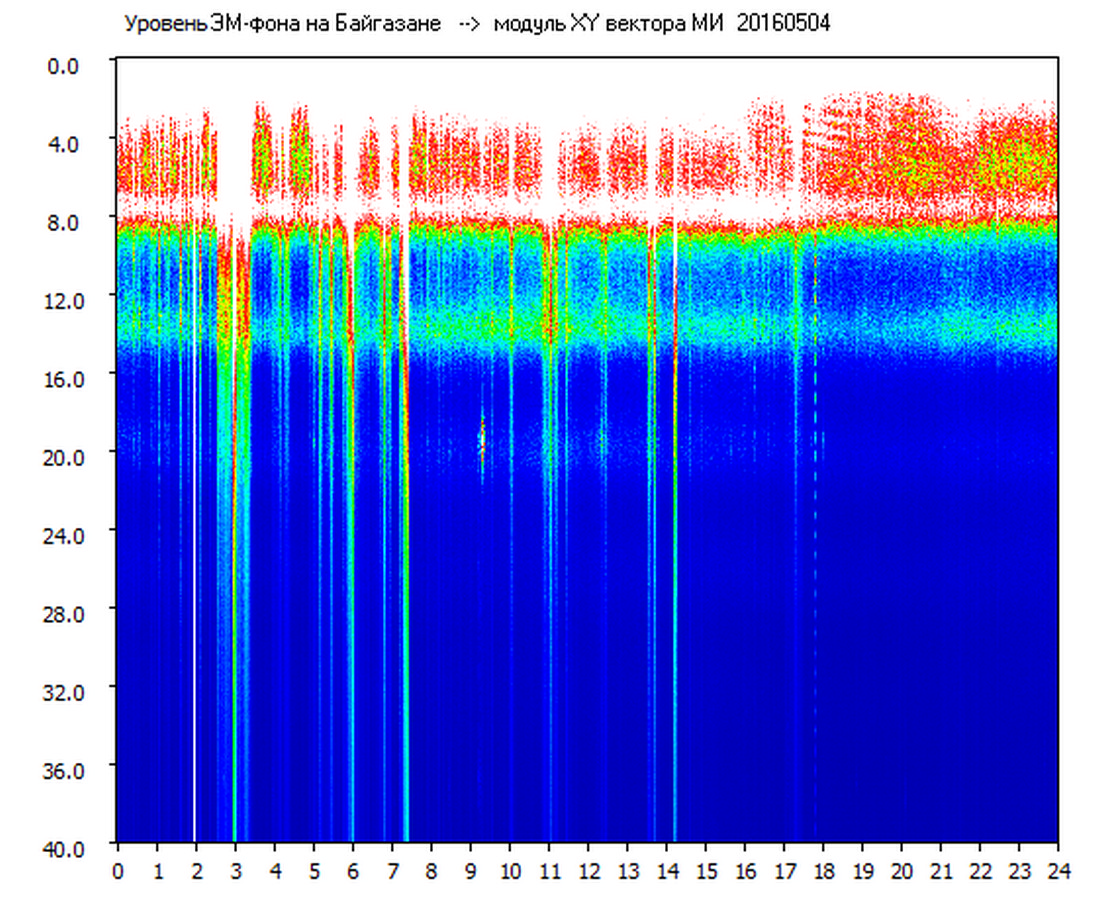
Task: Click the dashed vertical line before hour 18
Action: (815, 400)
